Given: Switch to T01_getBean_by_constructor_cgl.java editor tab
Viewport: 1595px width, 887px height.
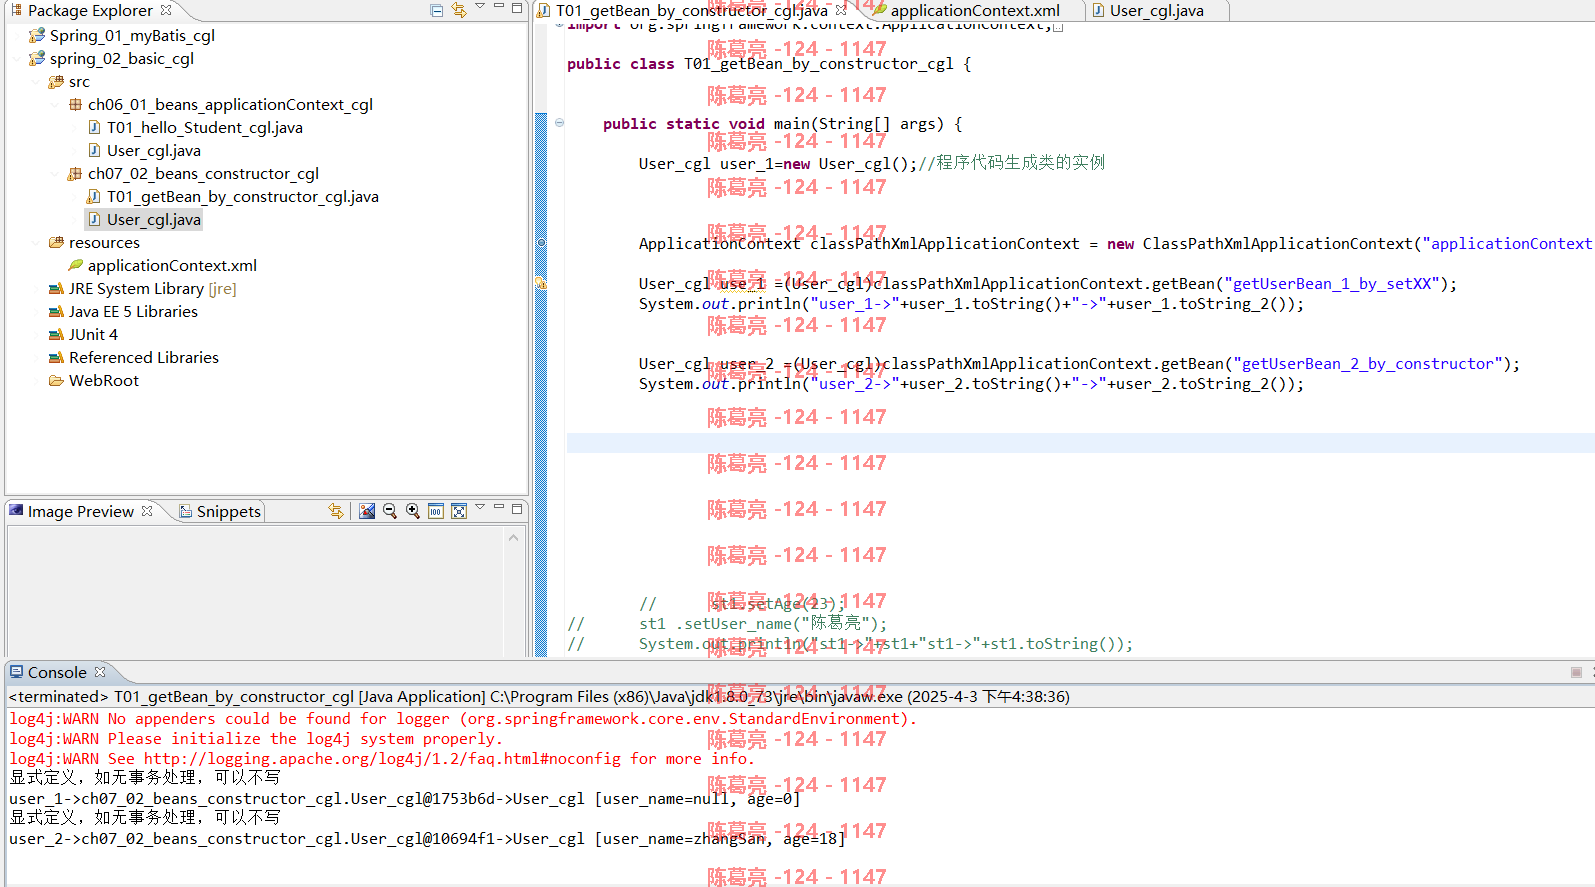Looking at the screenshot, I should [691, 10].
